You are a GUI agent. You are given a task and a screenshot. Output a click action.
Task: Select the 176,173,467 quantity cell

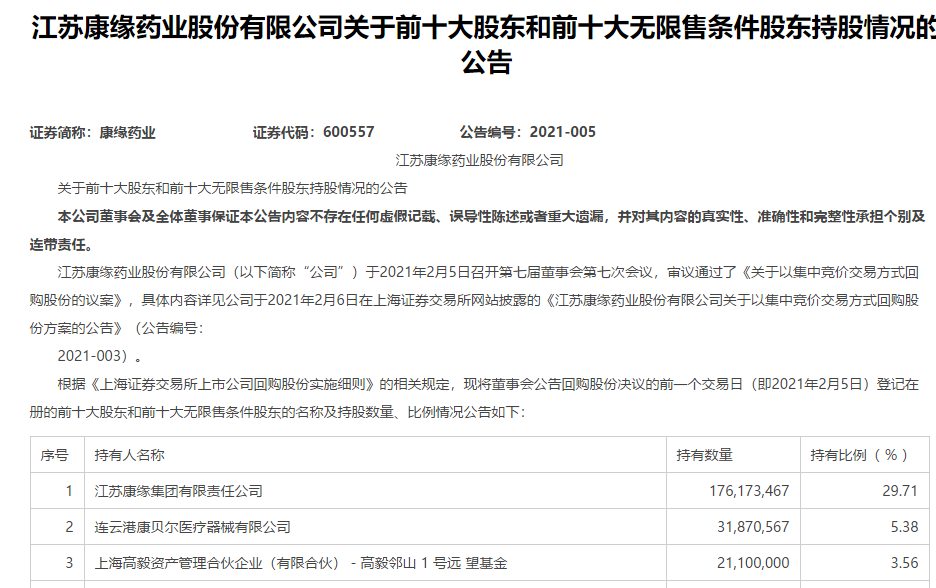point(734,491)
